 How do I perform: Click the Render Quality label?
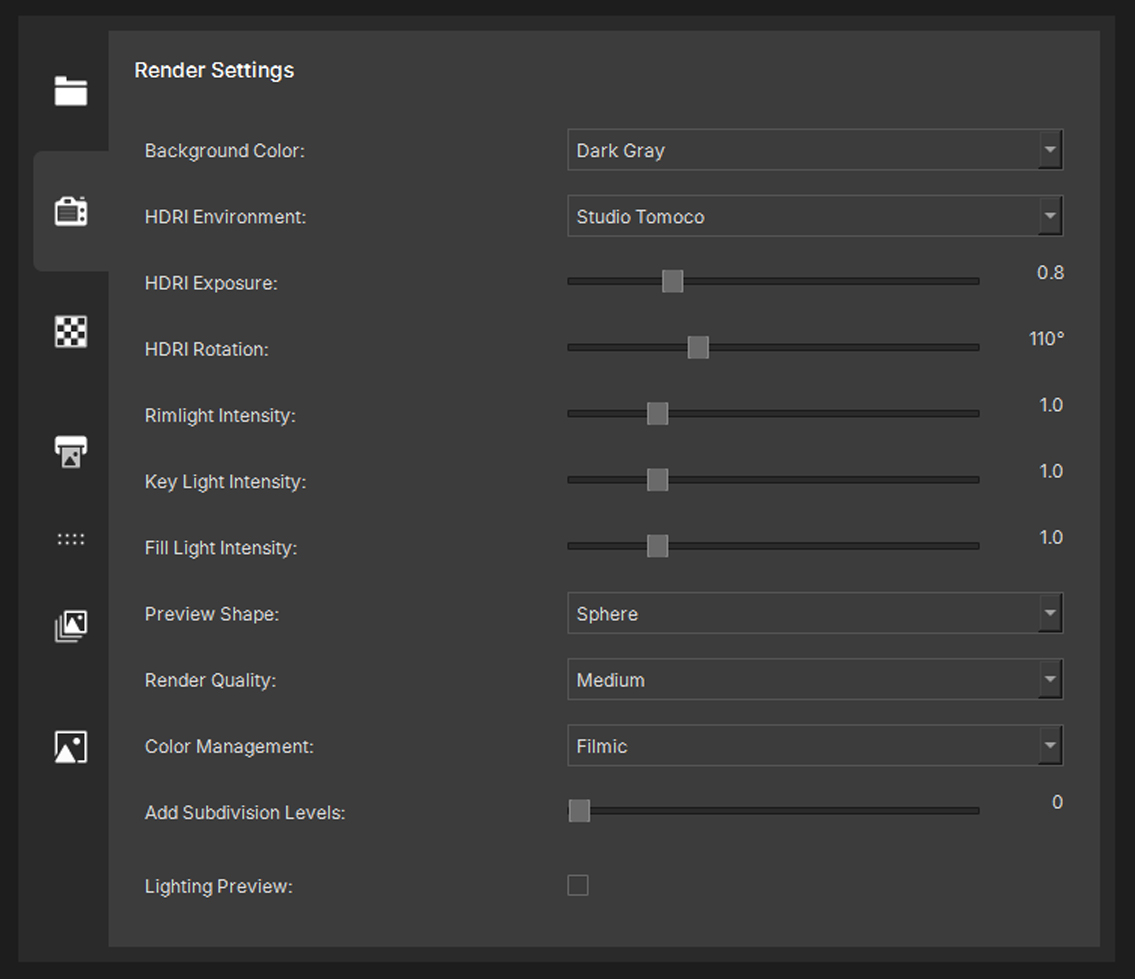(210, 680)
